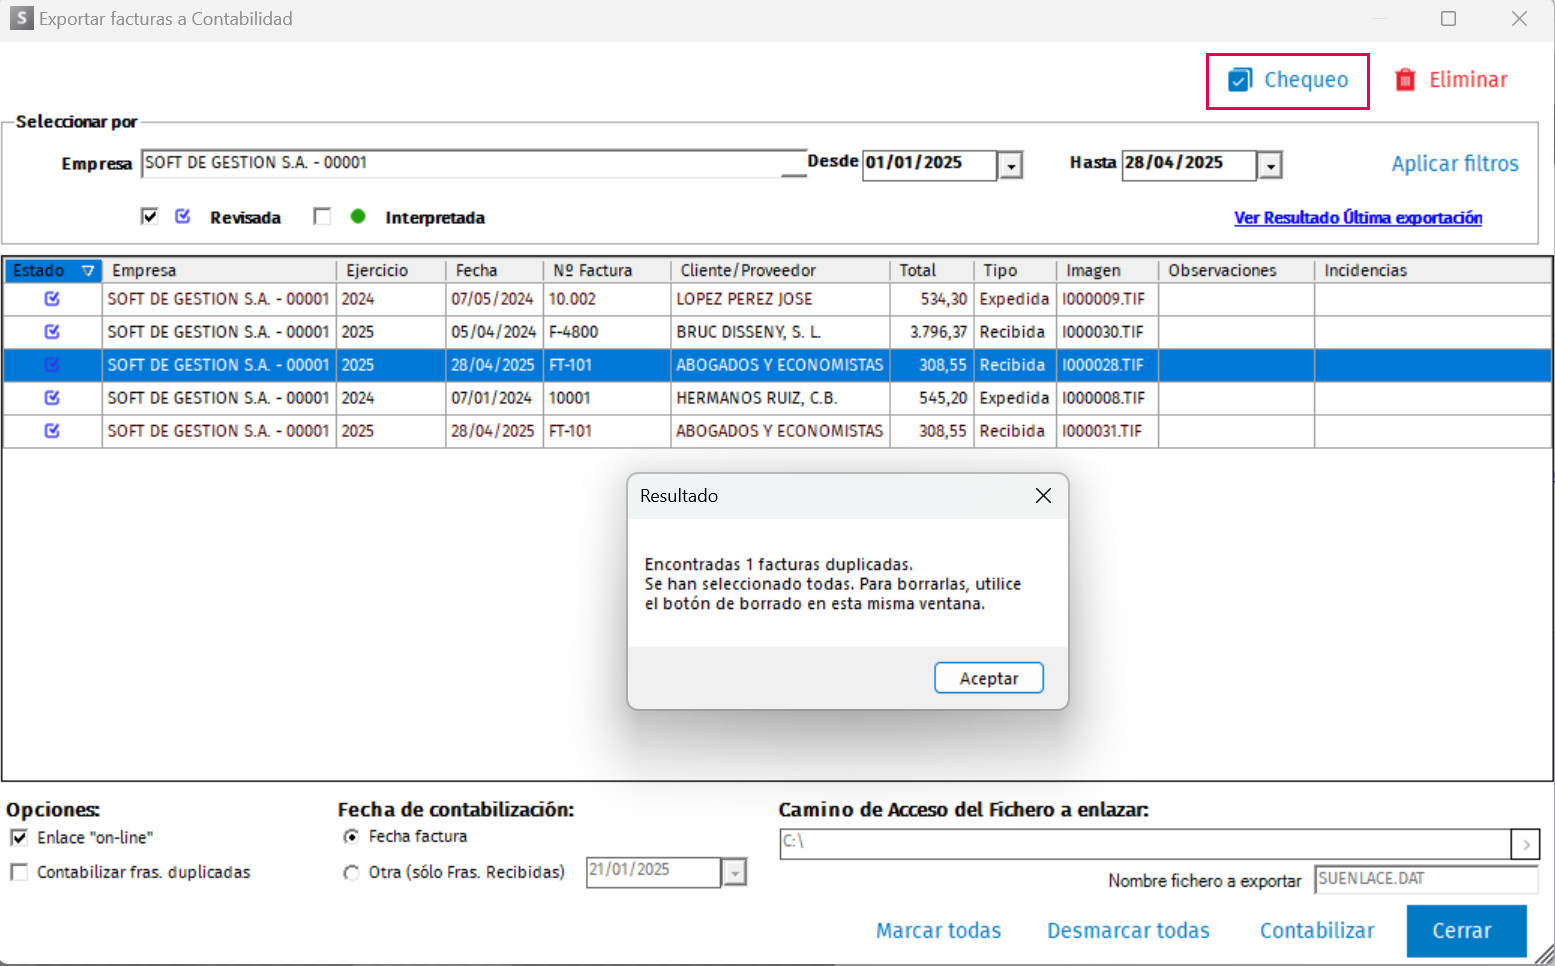Browse file path with arrow button

click(1526, 844)
